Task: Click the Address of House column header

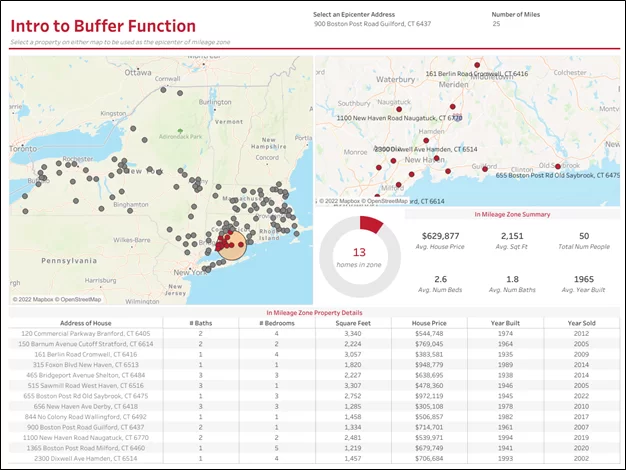Action: 85,323
